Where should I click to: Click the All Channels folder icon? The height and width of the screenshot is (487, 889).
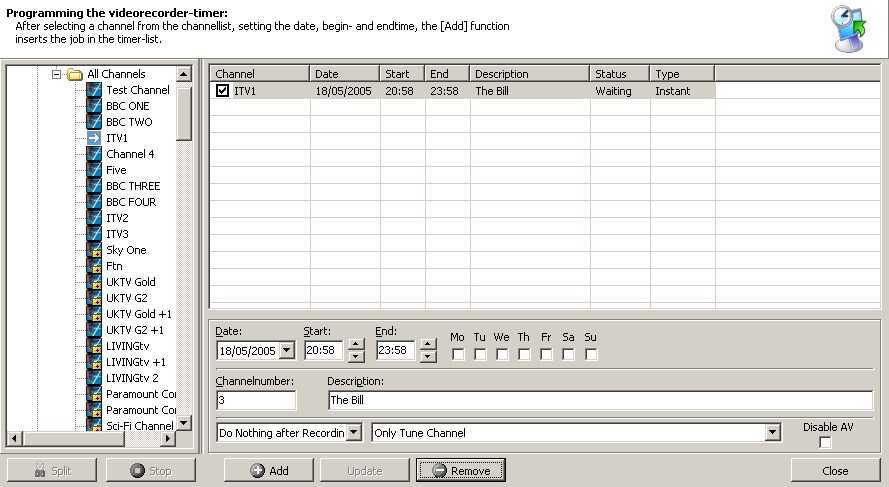[x=75, y=74]
